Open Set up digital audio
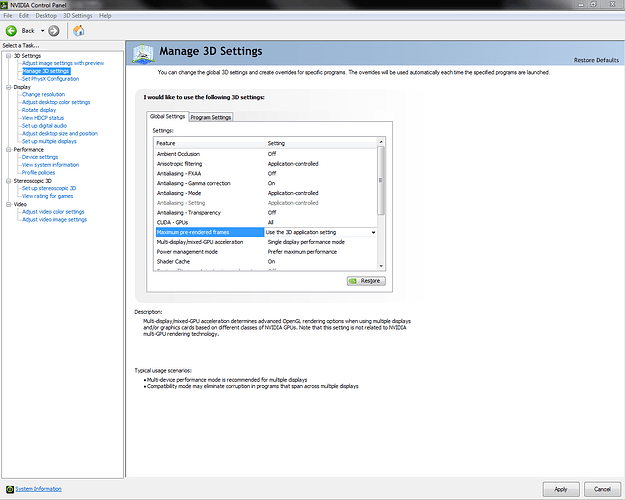The width and height of the screenshot is (625, 500). (x=45, y=126)
